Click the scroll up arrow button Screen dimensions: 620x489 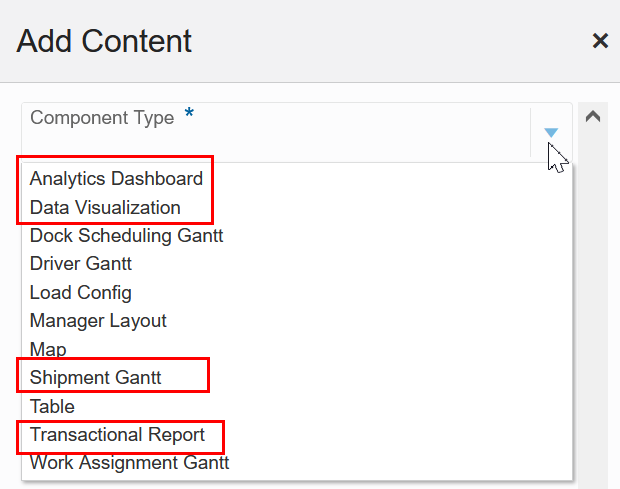(592, 116)
